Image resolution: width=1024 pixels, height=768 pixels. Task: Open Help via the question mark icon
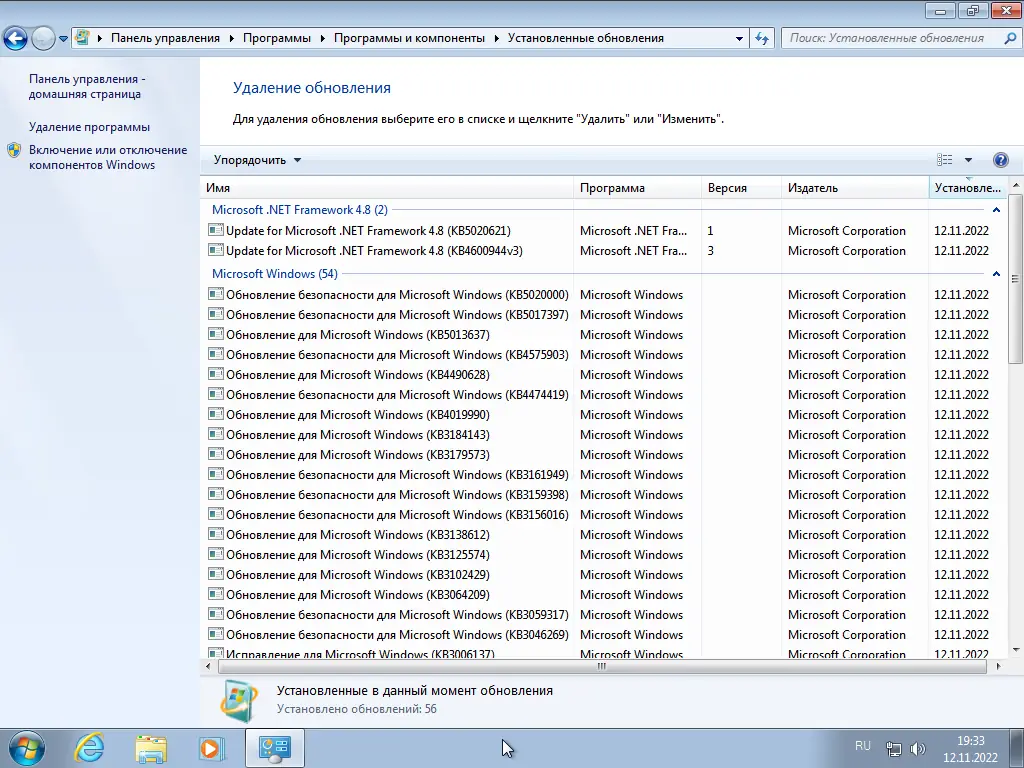[x=1001, y=159]
